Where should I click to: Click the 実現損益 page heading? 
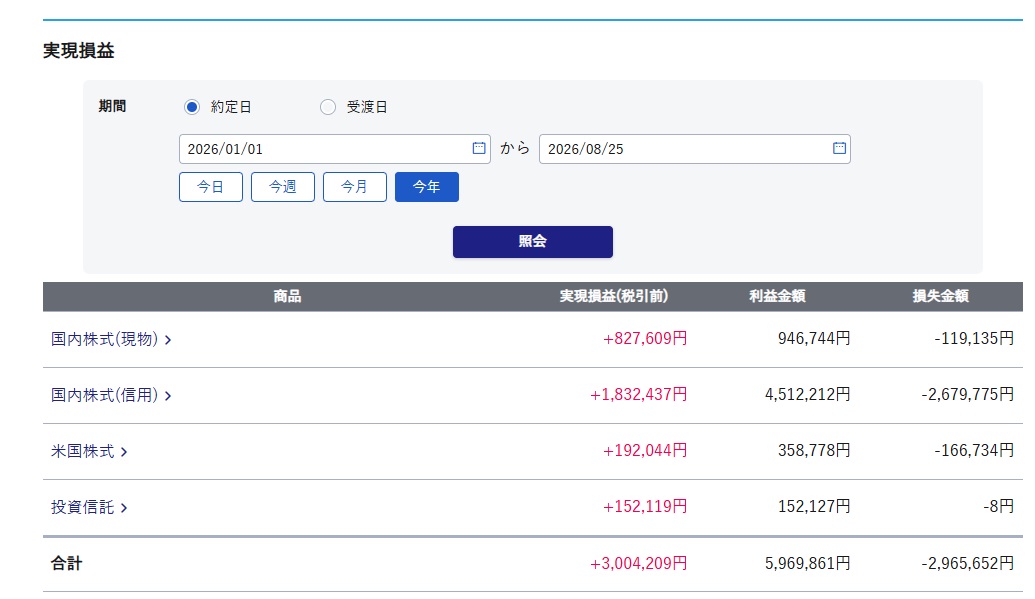79,51
